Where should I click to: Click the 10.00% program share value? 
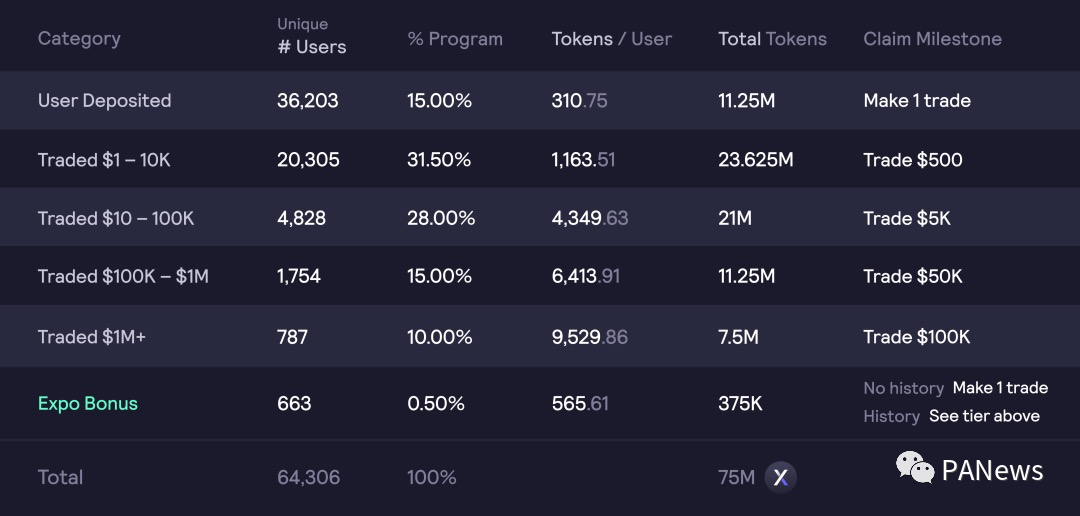point(439,337)
